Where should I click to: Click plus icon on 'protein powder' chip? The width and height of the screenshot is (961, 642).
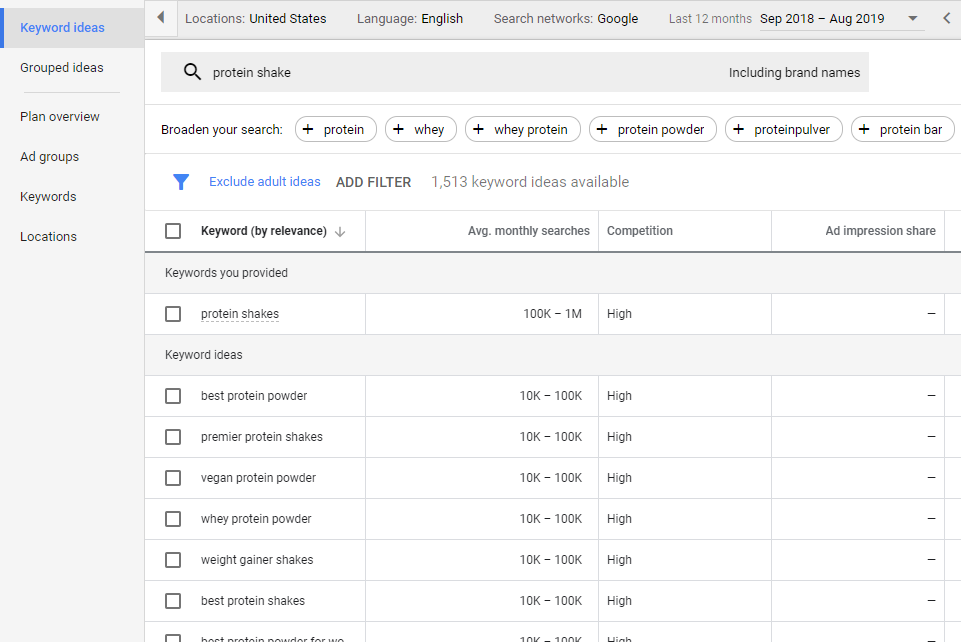(x=603, y=130)
